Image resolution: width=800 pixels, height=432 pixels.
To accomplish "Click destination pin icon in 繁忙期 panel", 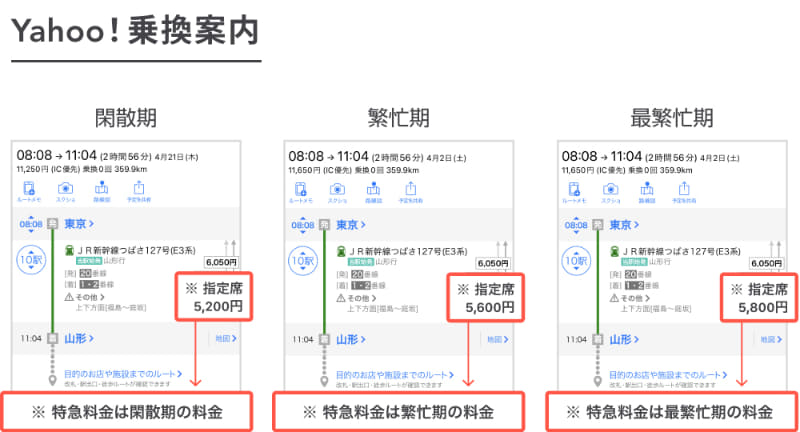I will [324, 381].
